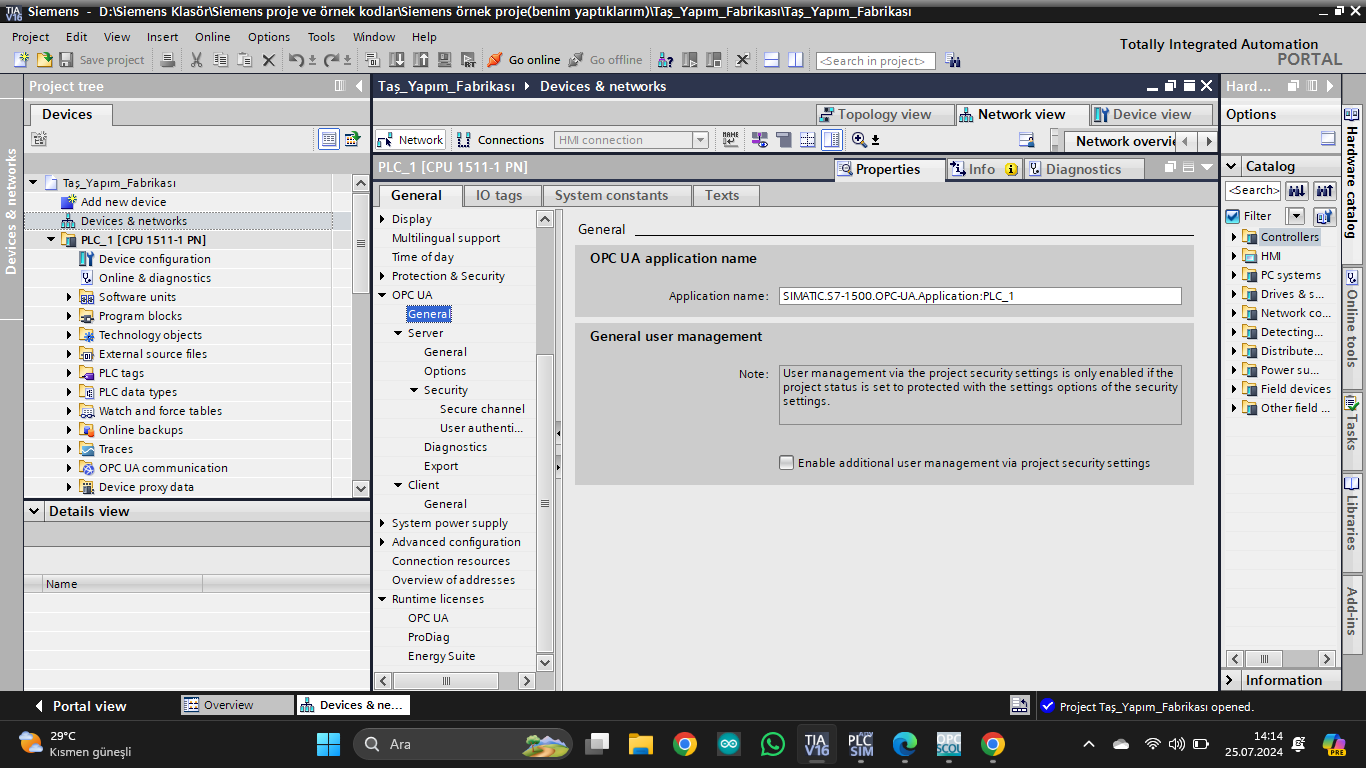Toggle the catalog Filter checkbox

click(x=1233, y=216)
